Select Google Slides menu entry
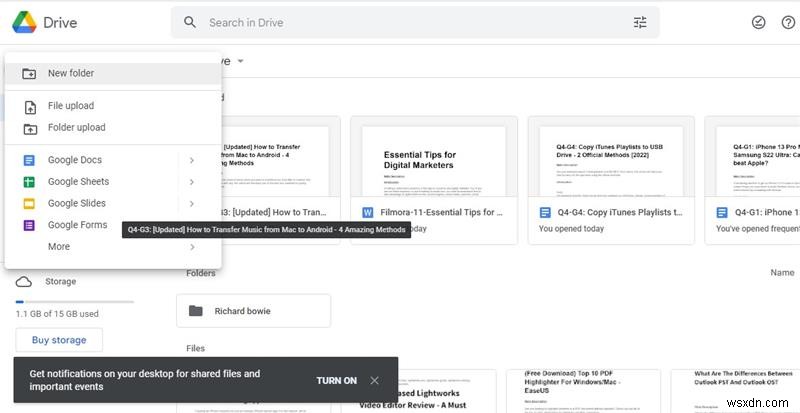This screenshot has width=800, height=413. coord(113,203)
